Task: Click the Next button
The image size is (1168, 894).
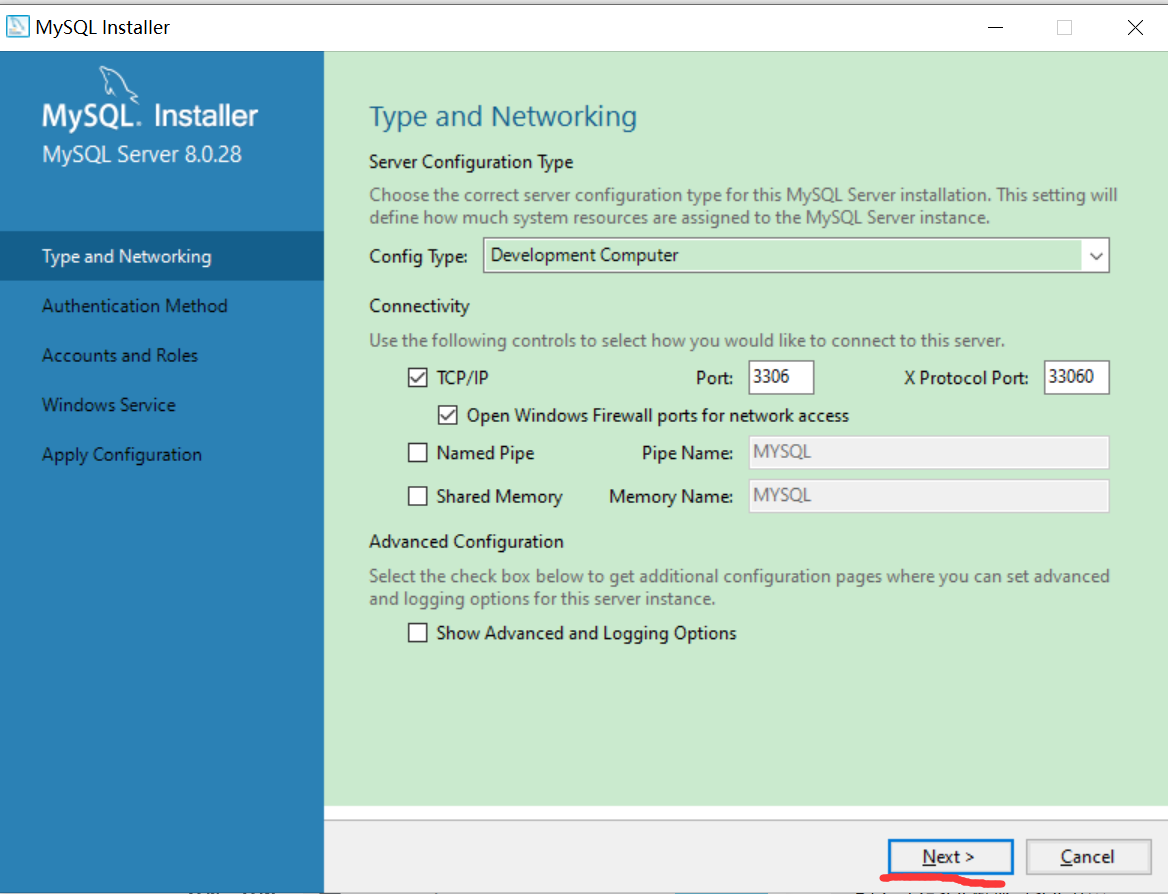Action: click(x=950, y=857)
